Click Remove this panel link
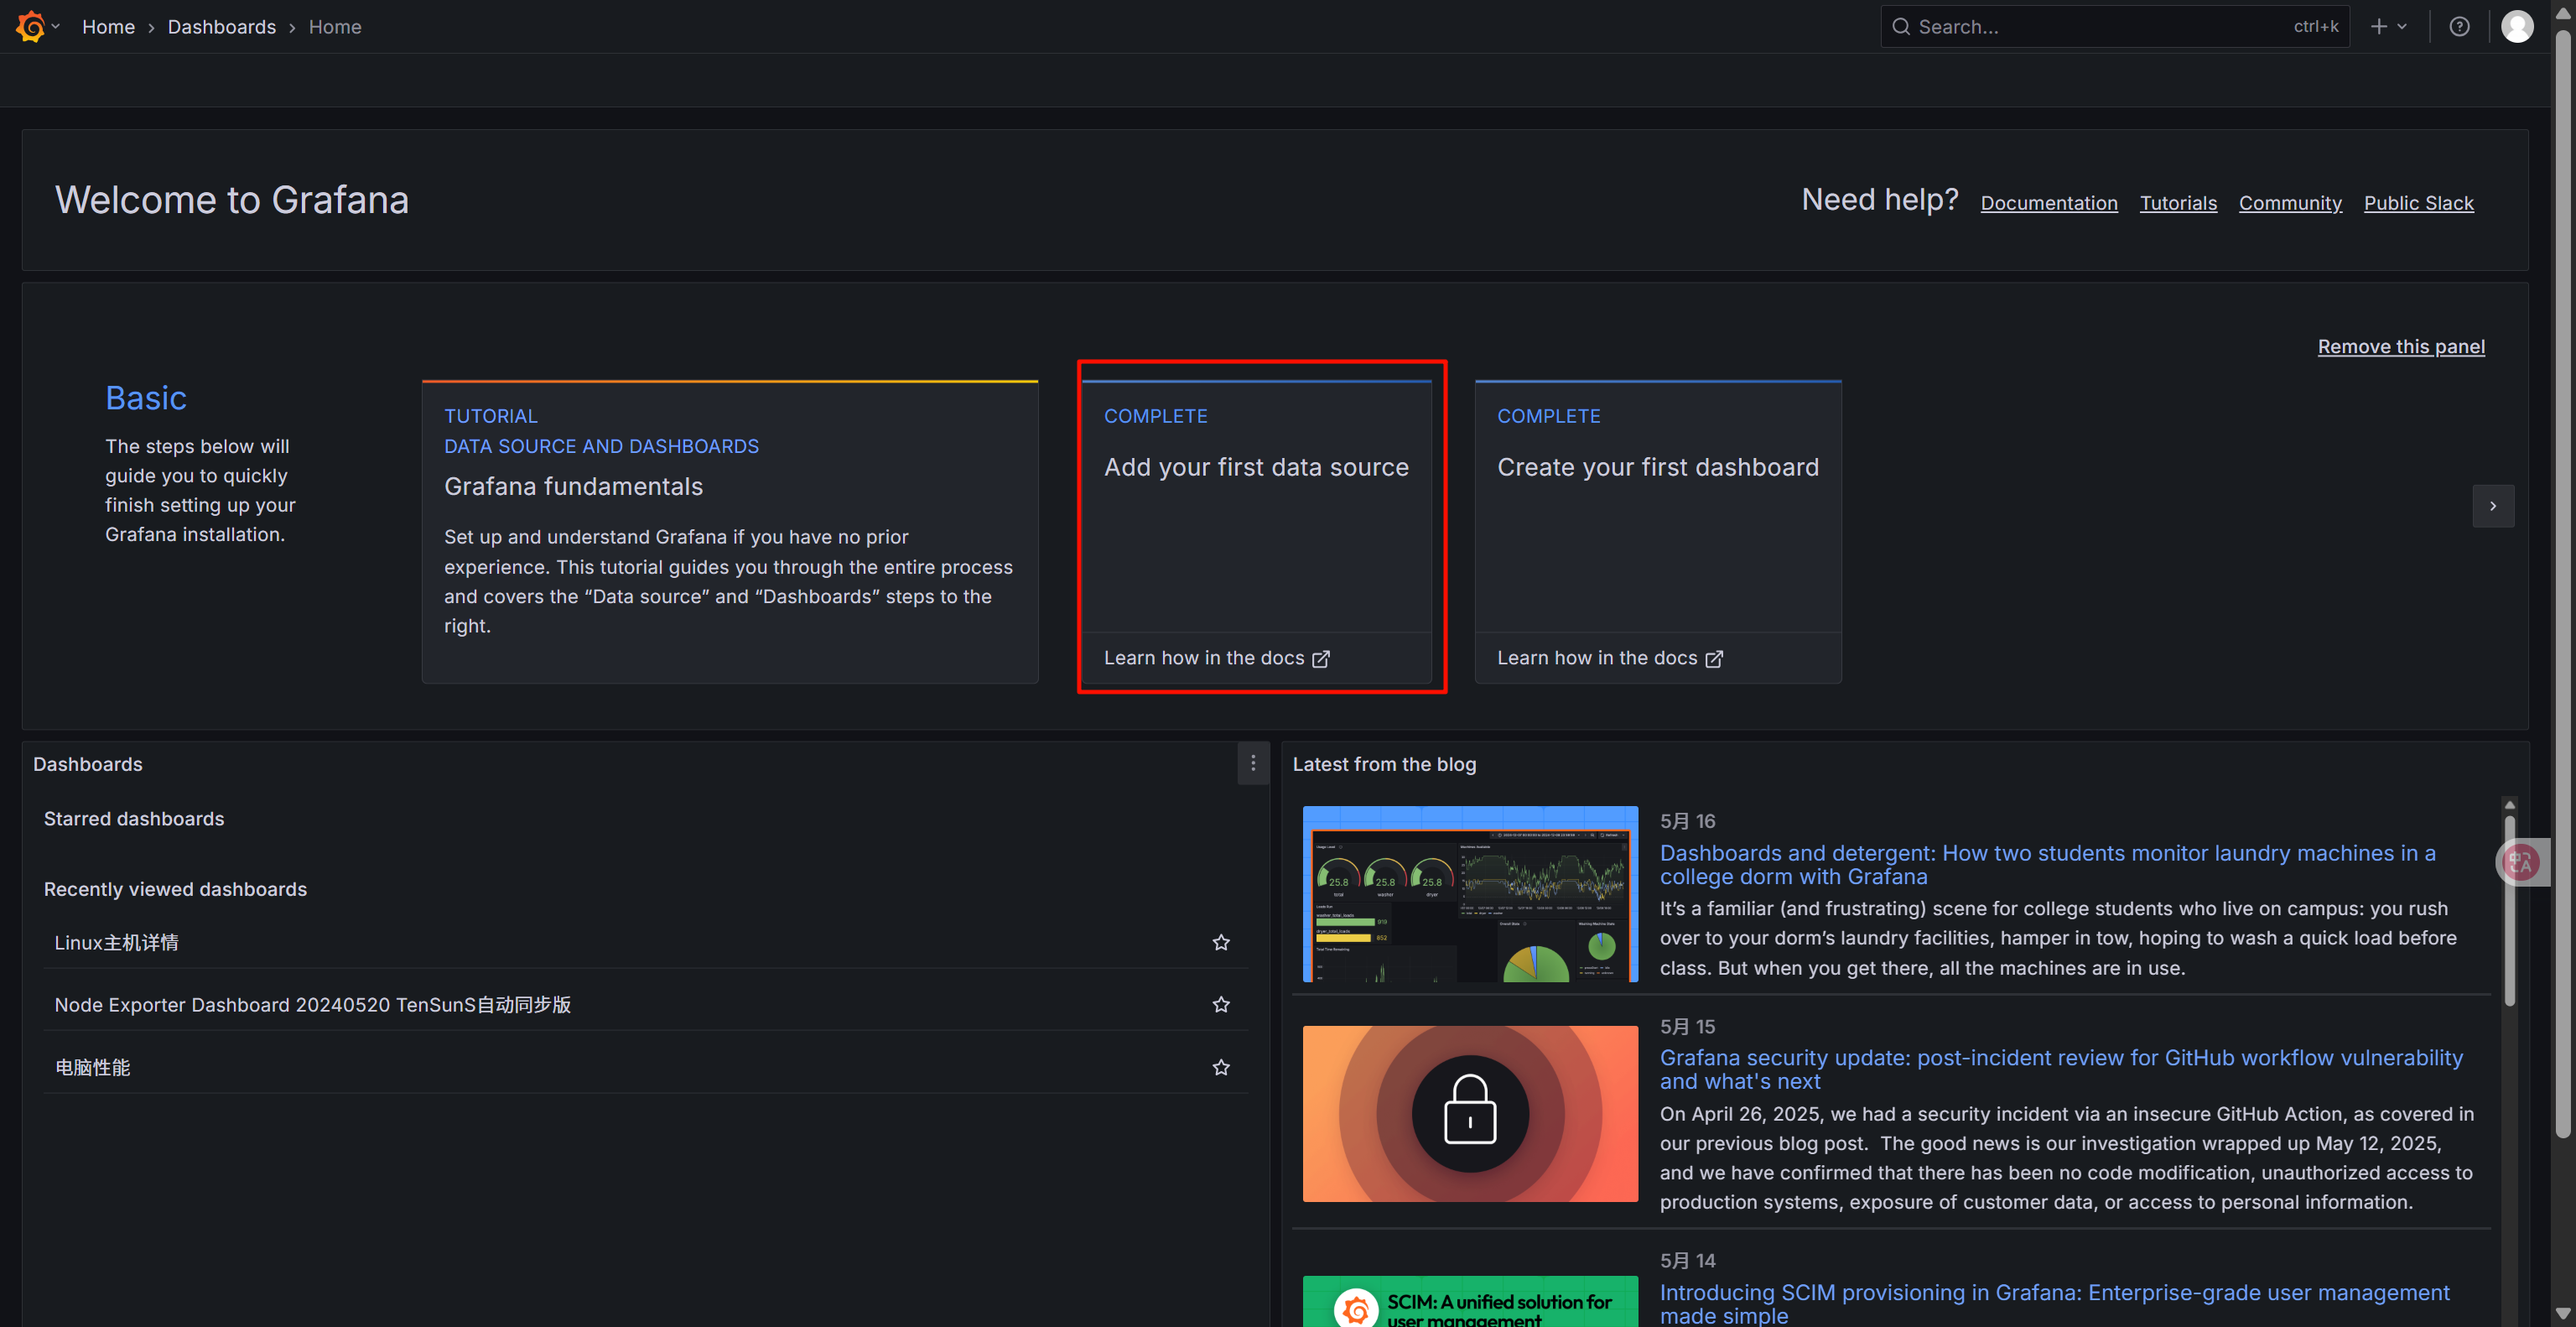 (x=2400, y=346)
